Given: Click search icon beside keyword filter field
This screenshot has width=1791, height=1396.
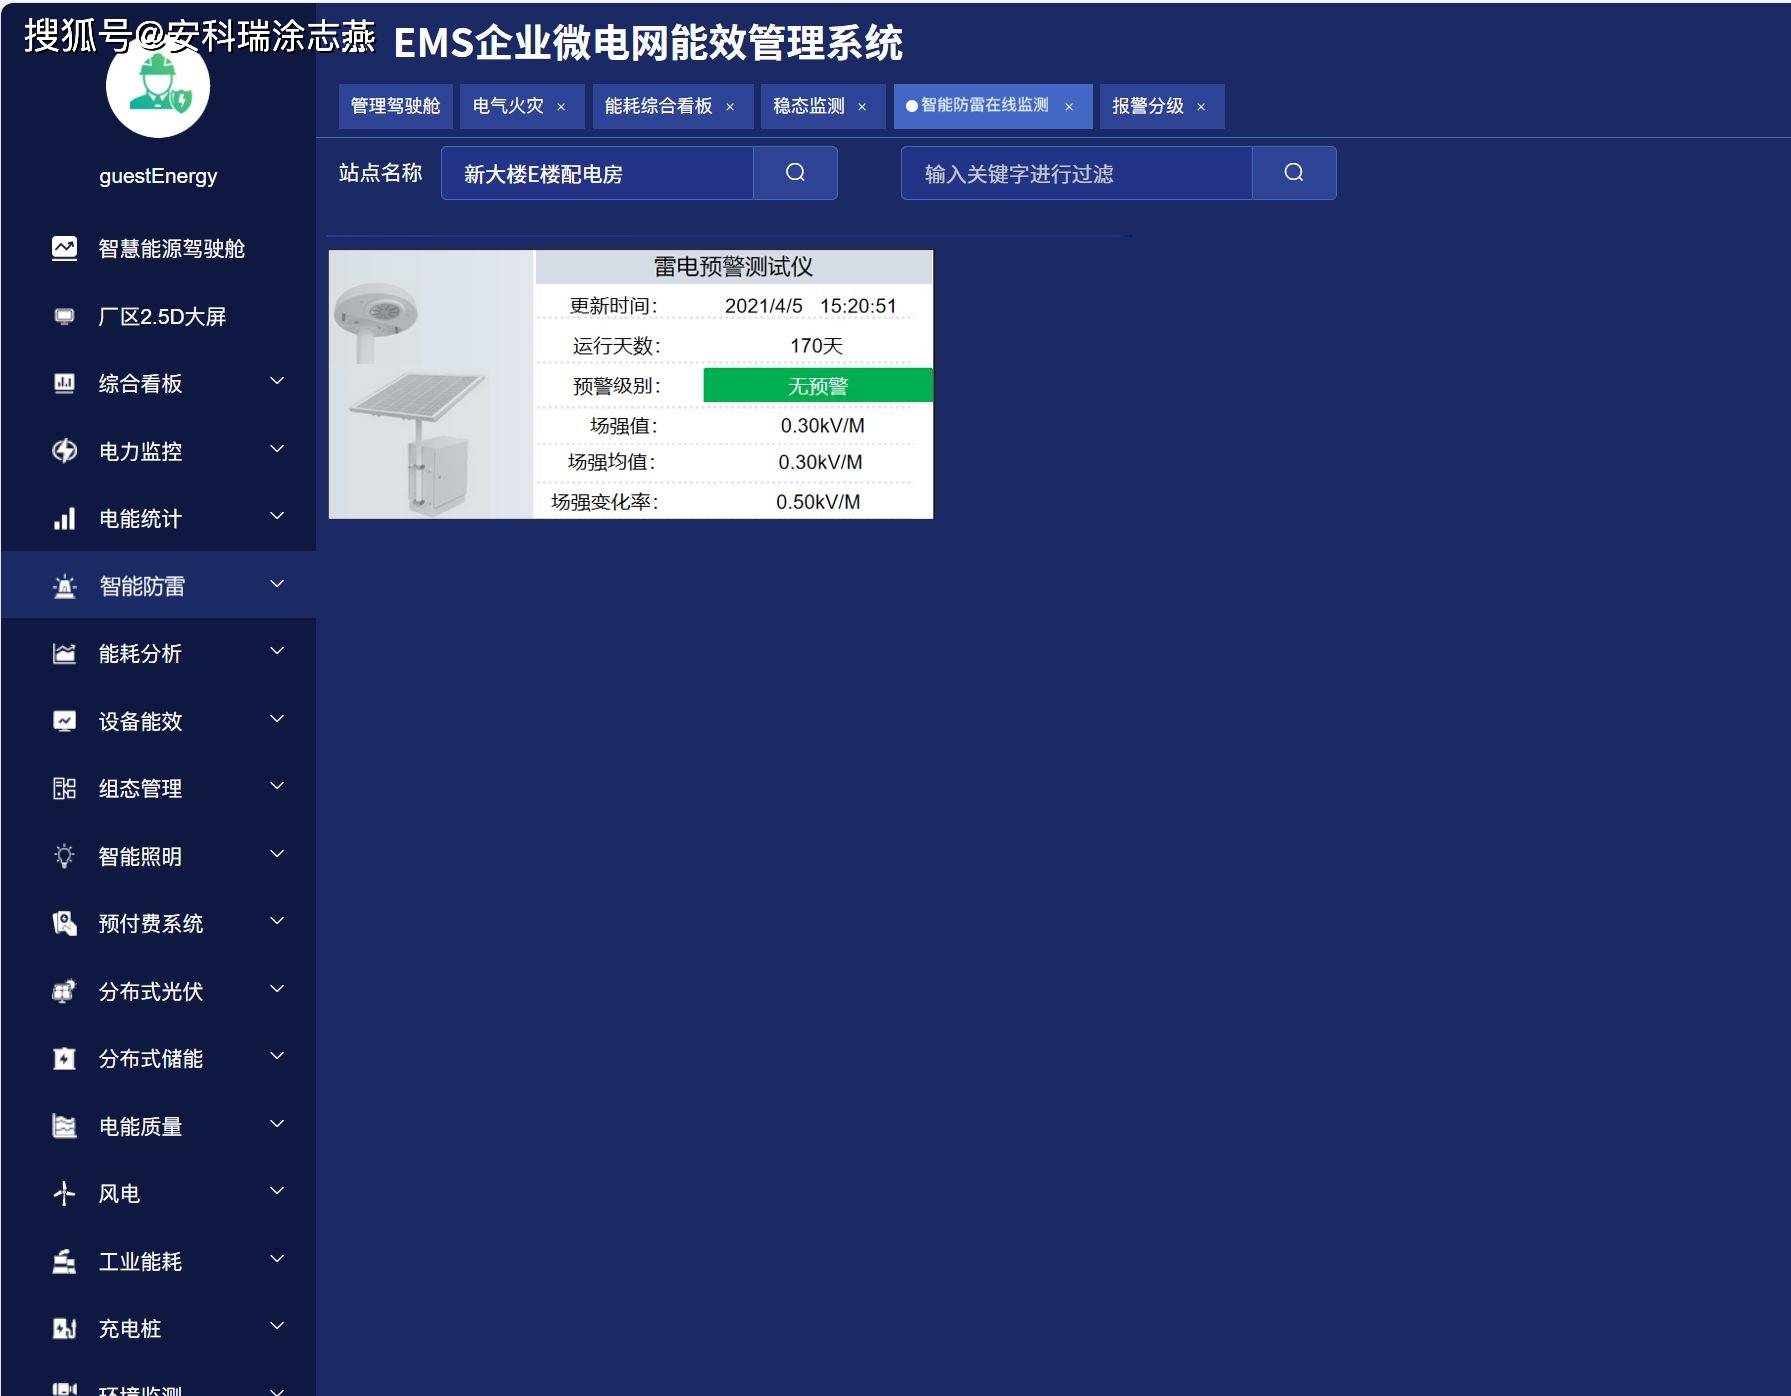Looking at the screenshot, I should [x=1293, y=173].
